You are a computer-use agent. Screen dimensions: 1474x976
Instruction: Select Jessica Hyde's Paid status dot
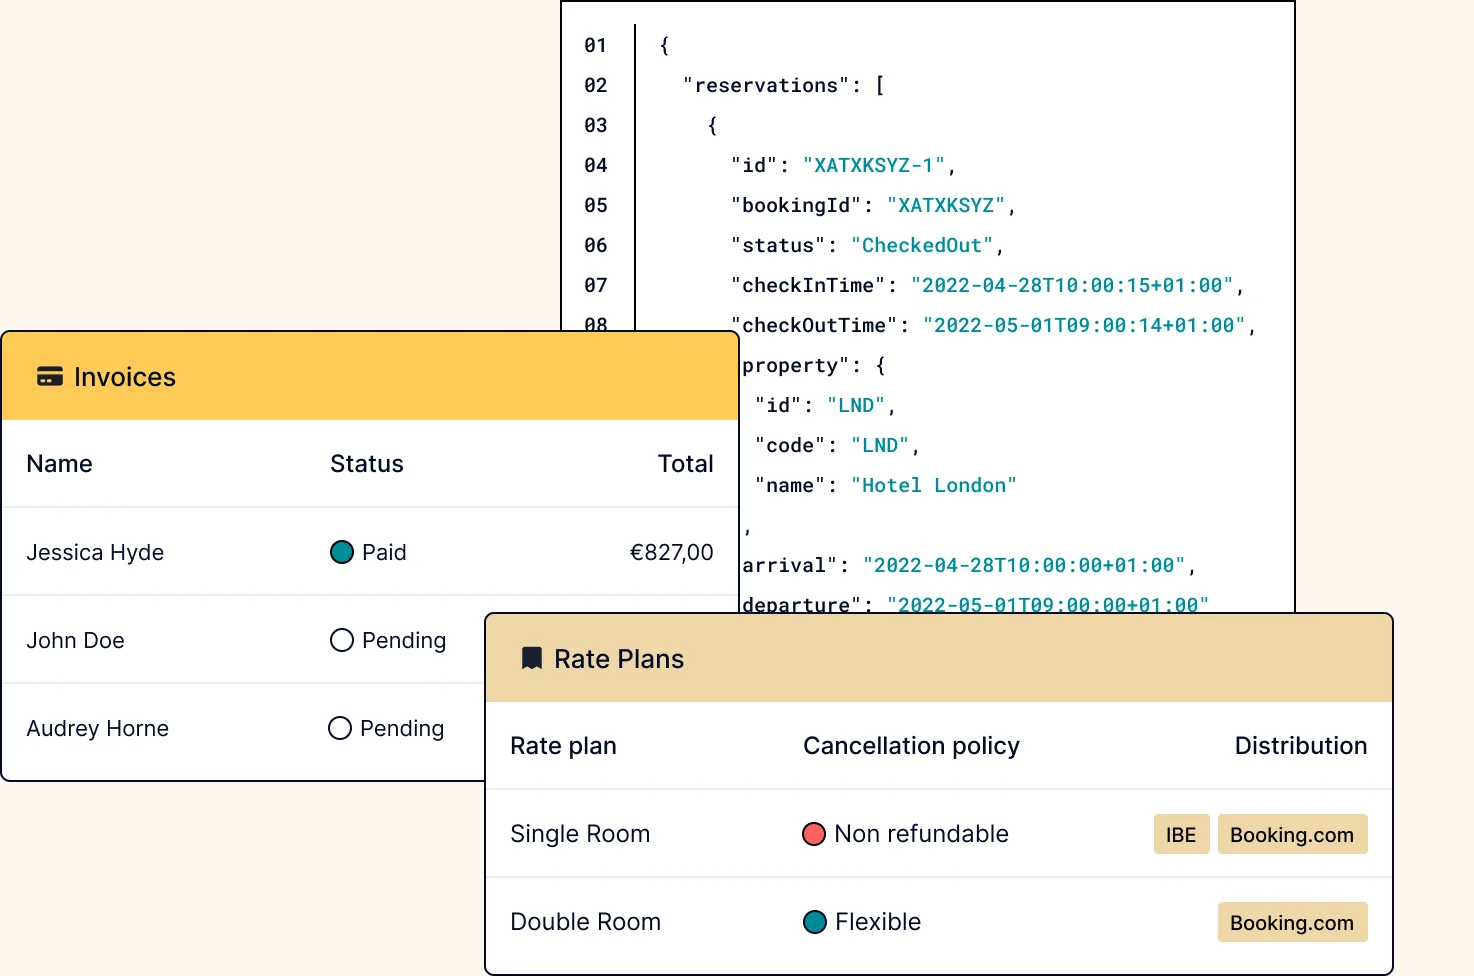point(342,552)
